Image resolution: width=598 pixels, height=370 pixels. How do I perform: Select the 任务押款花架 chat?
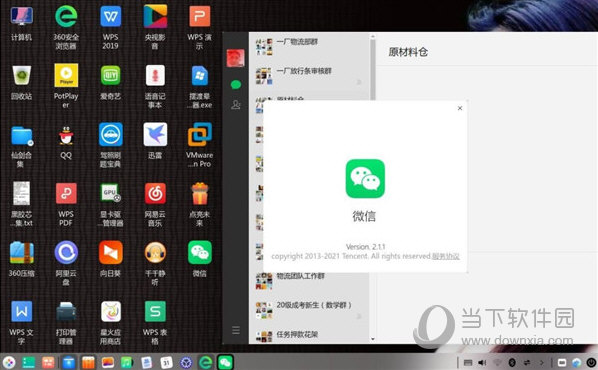(x=309, y=335)
